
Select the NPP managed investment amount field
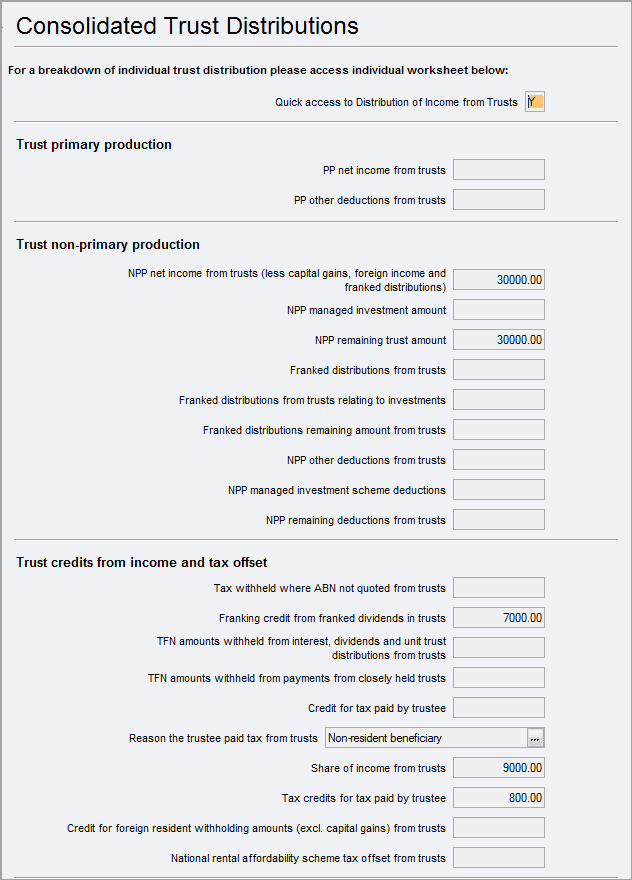(x=498, y=309)
